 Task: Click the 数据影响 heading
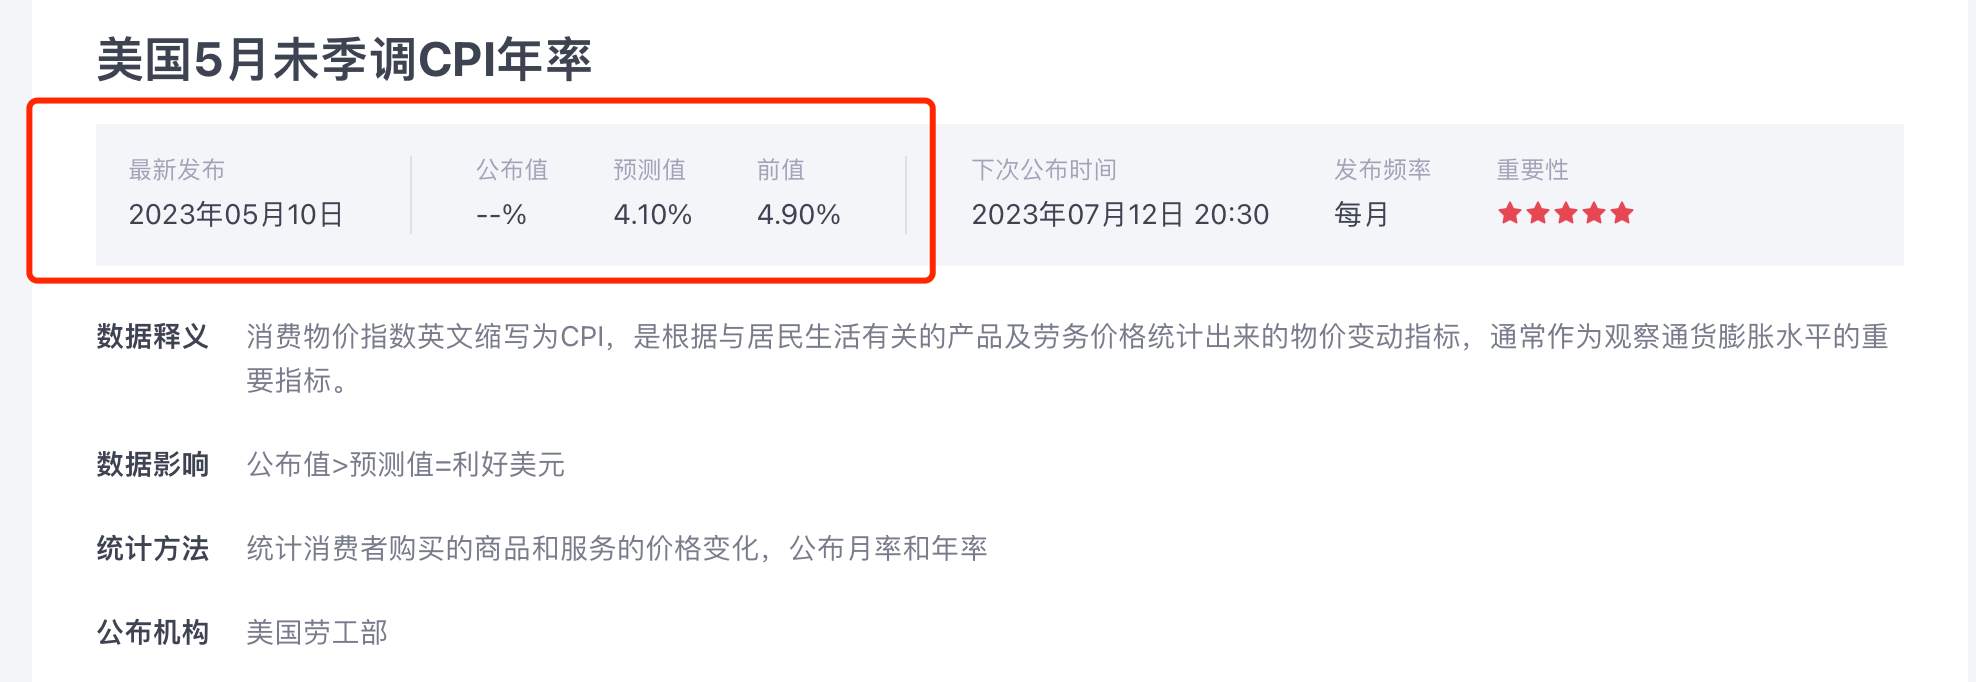click(153, 465)
